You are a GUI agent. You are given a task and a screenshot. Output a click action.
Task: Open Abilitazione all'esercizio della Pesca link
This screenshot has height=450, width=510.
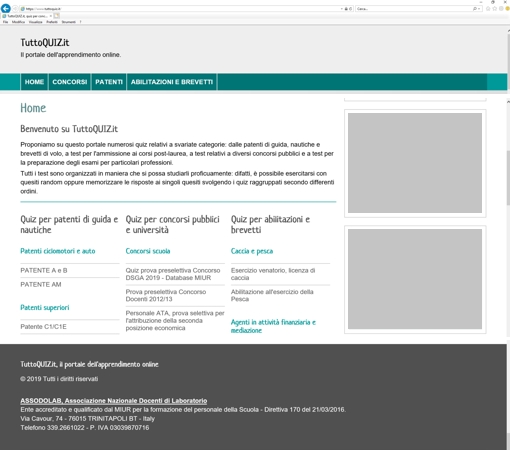(x=272, y=295)
